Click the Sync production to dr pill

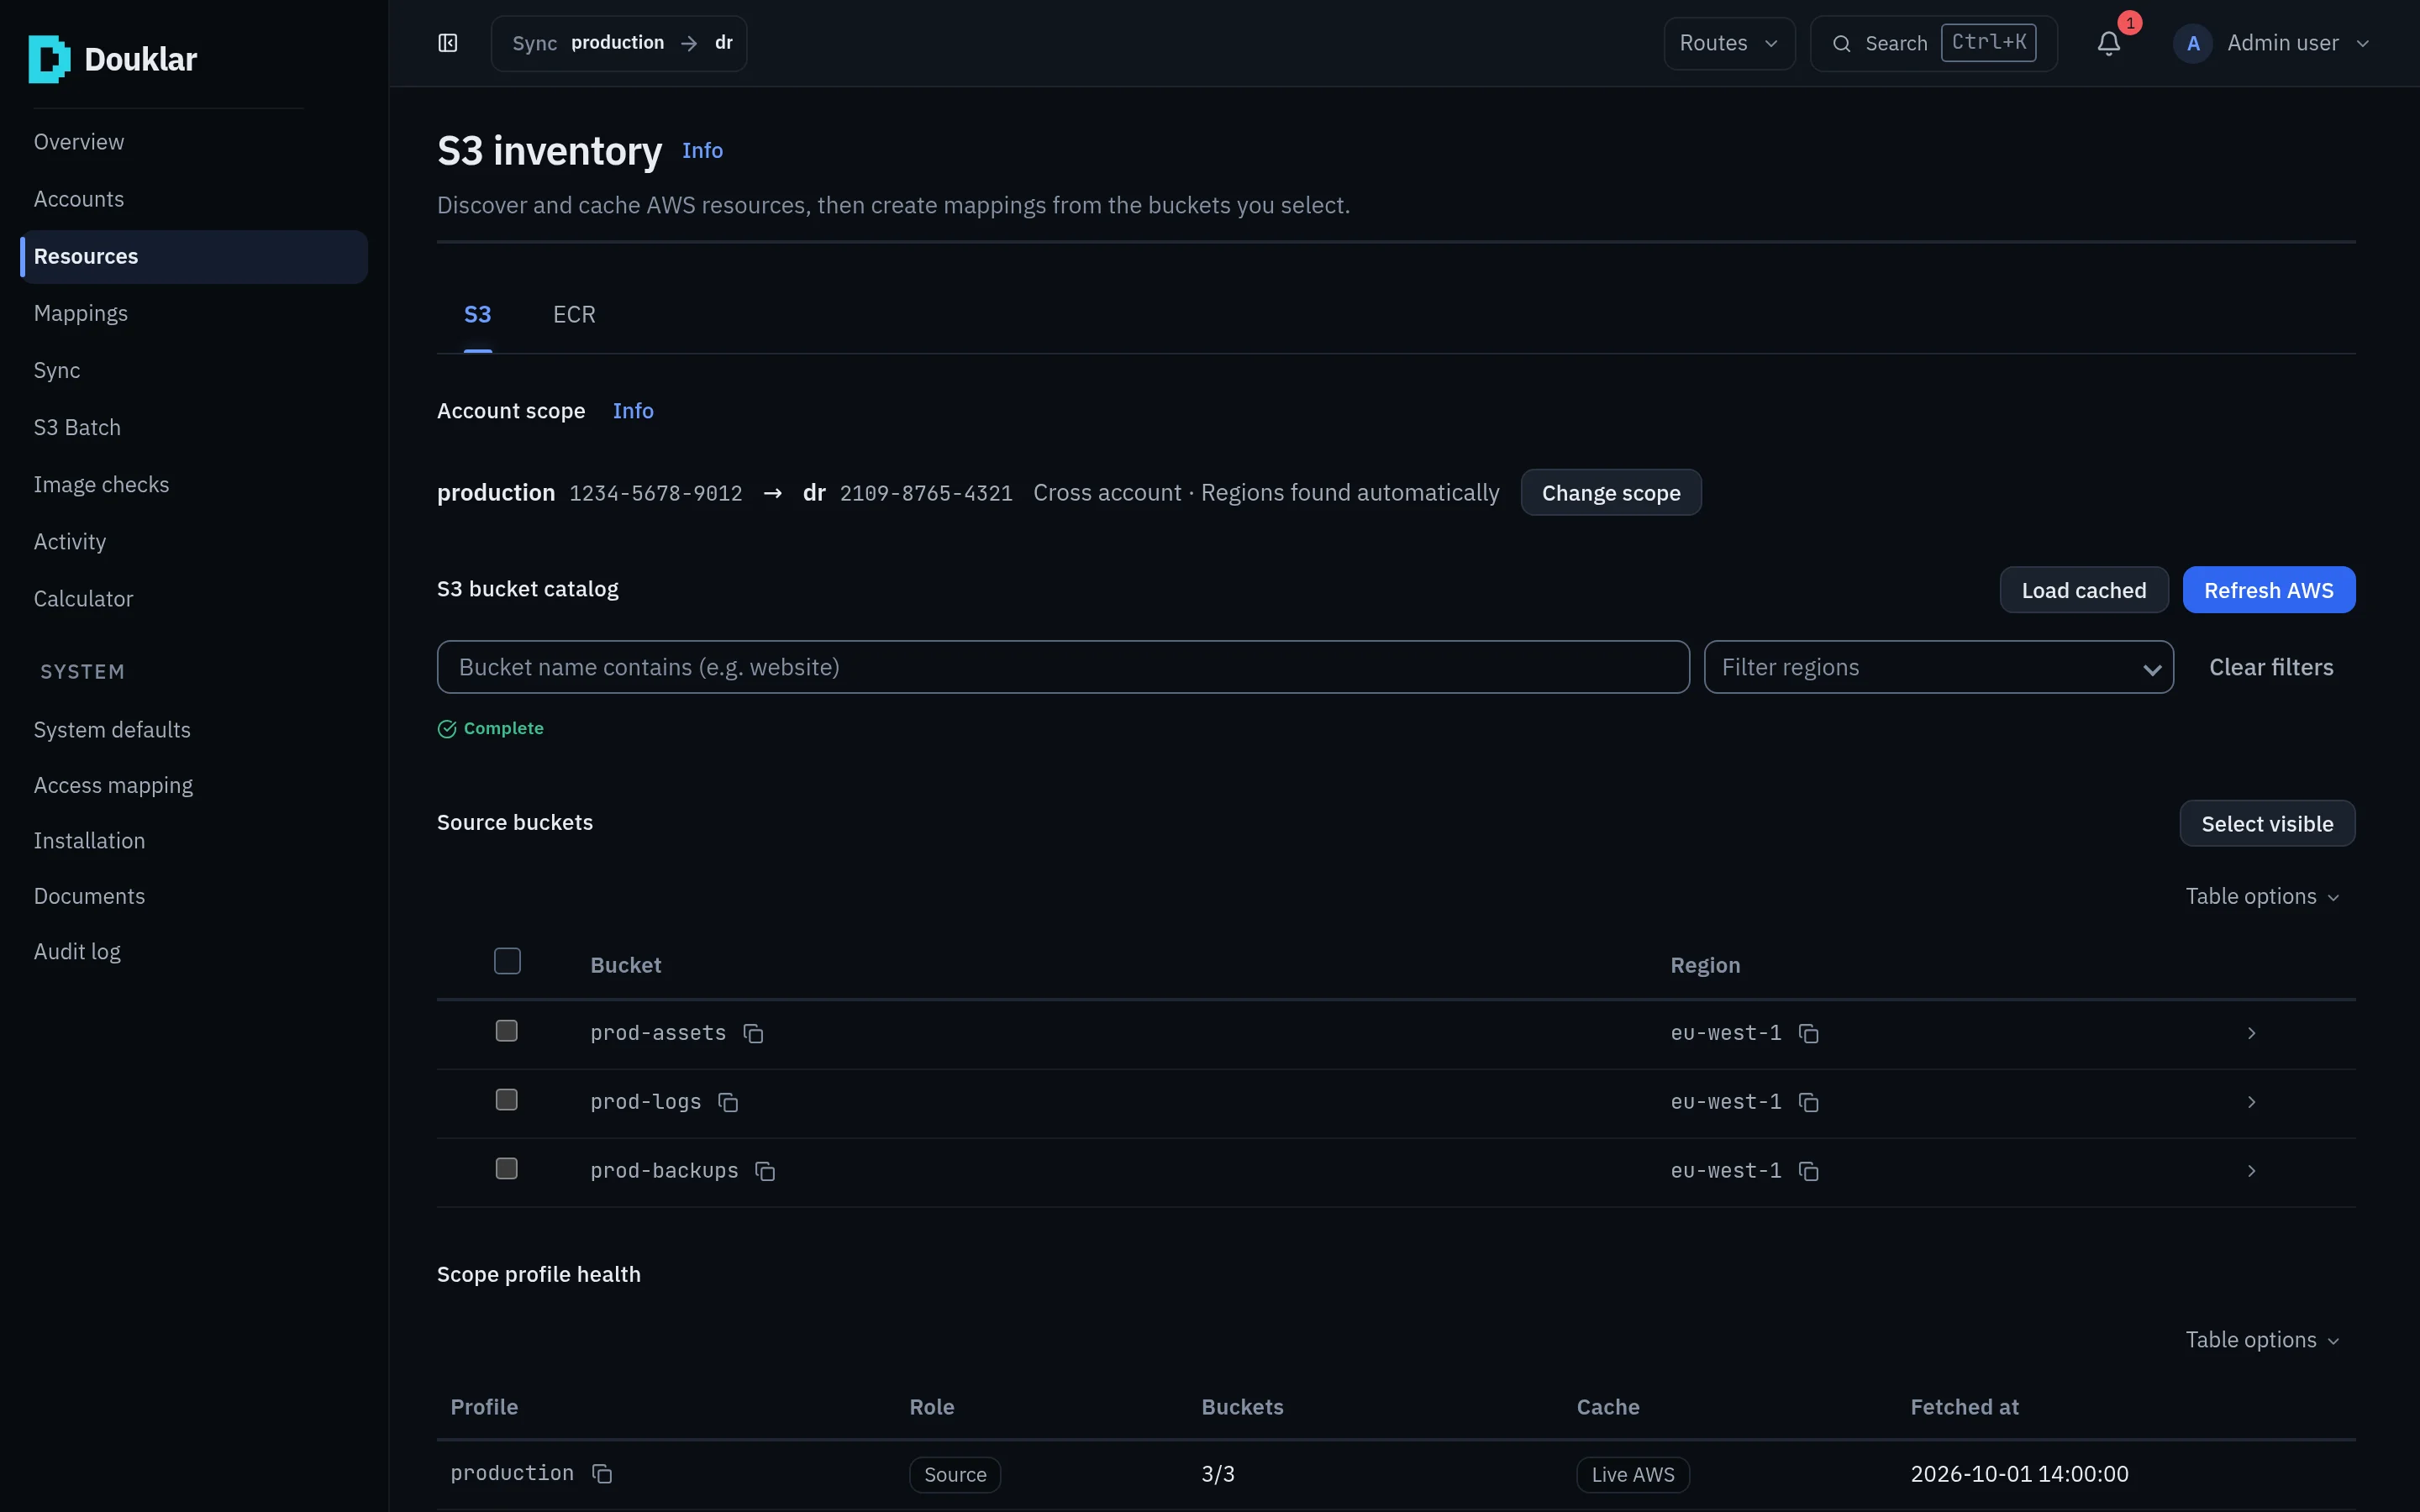click(619, 43)
